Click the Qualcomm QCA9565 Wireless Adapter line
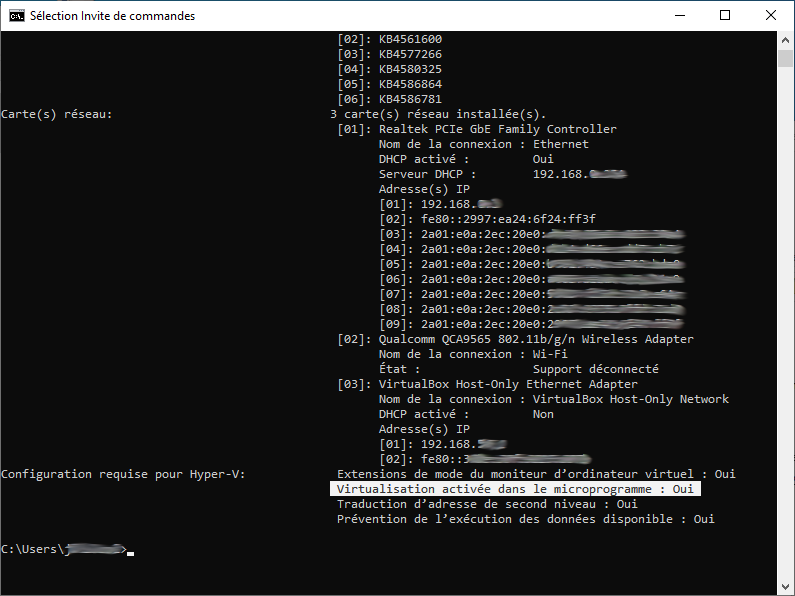 coord(515,339)
